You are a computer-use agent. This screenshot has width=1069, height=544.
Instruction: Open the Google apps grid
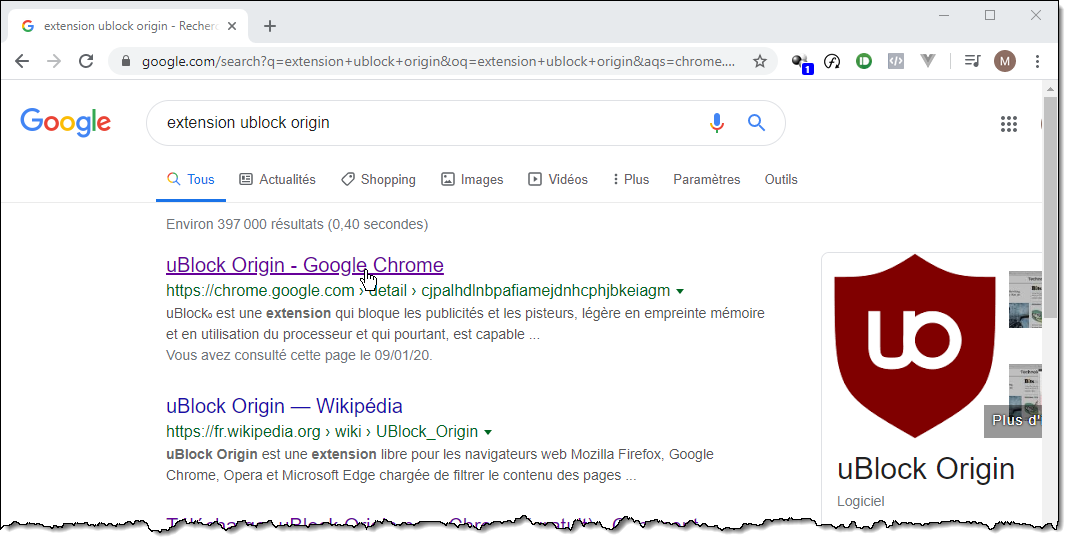(1009, 124)
